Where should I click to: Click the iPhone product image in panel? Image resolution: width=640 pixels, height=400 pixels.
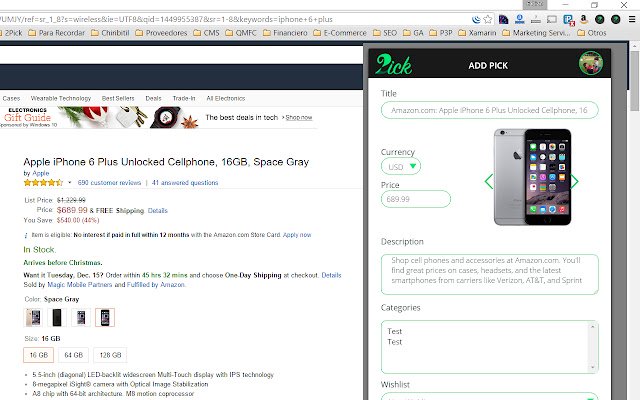(532, 177)
